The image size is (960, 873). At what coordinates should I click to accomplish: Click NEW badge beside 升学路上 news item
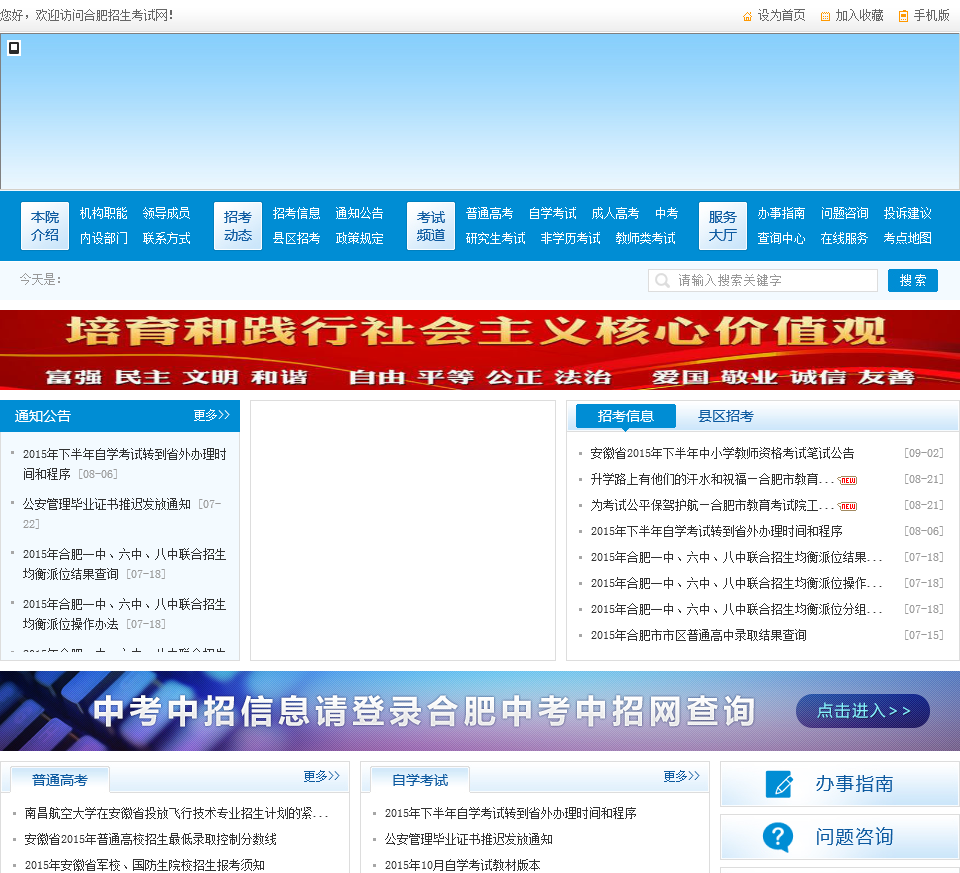click(x=847, y=481)
